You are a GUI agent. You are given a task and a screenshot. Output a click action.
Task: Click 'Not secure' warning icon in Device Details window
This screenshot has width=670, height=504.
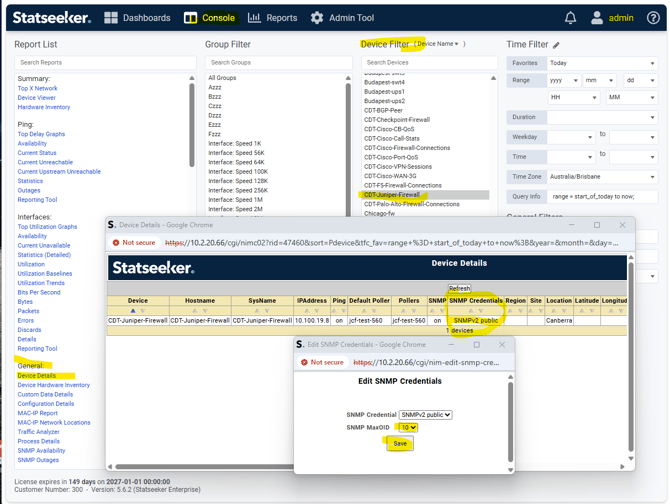[x=116, y=243]
